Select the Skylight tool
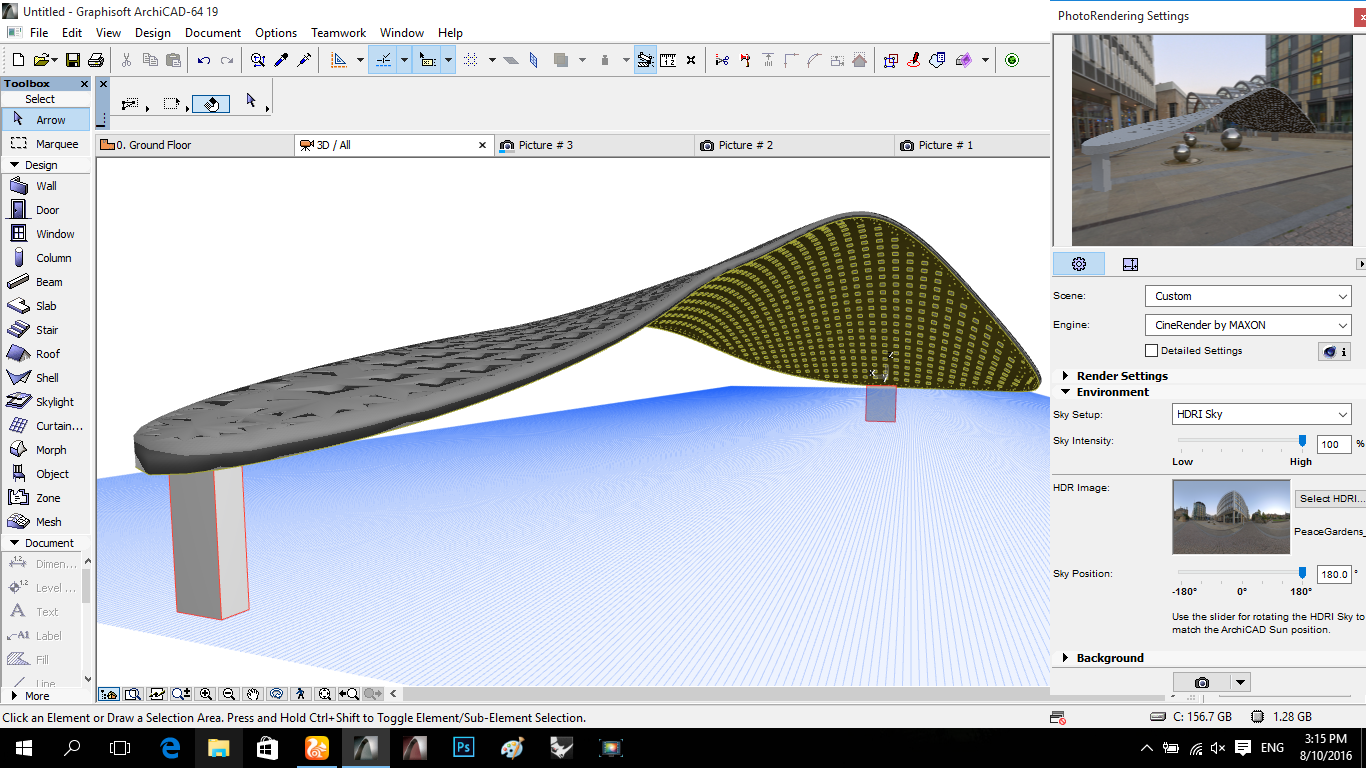 point(54,402)
